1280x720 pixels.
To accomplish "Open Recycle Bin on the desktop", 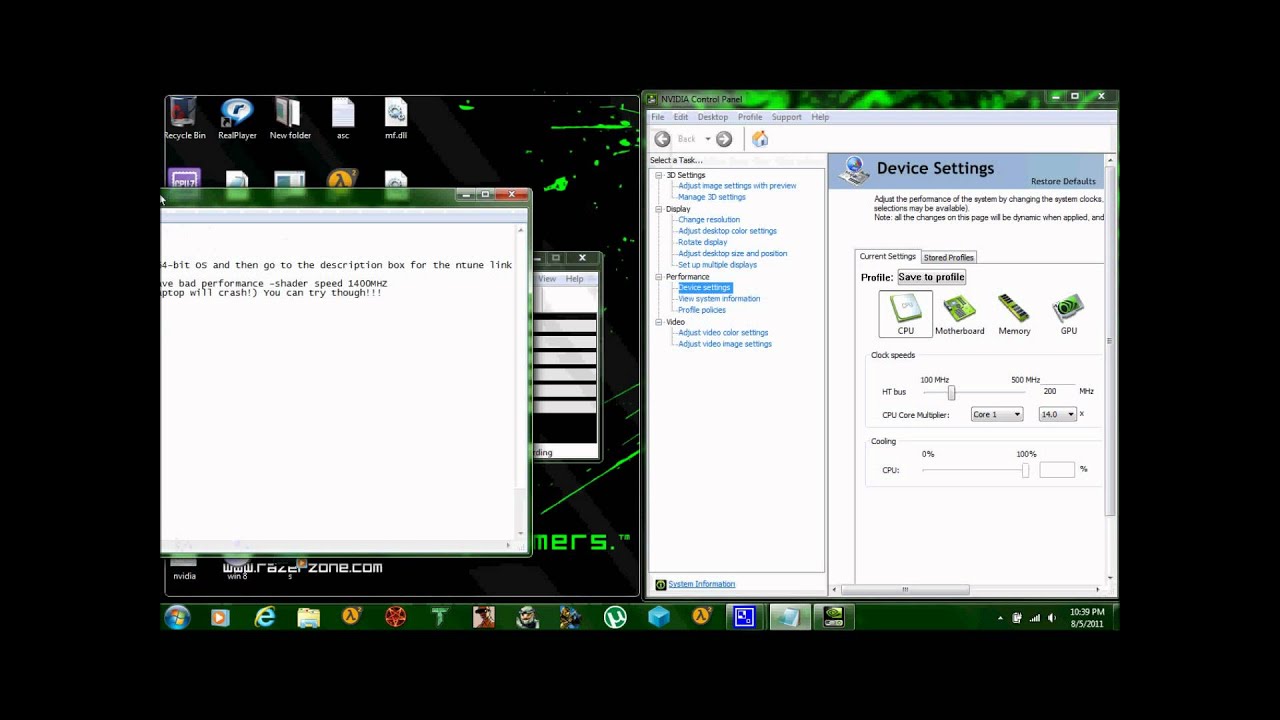I will pos(184,119).
